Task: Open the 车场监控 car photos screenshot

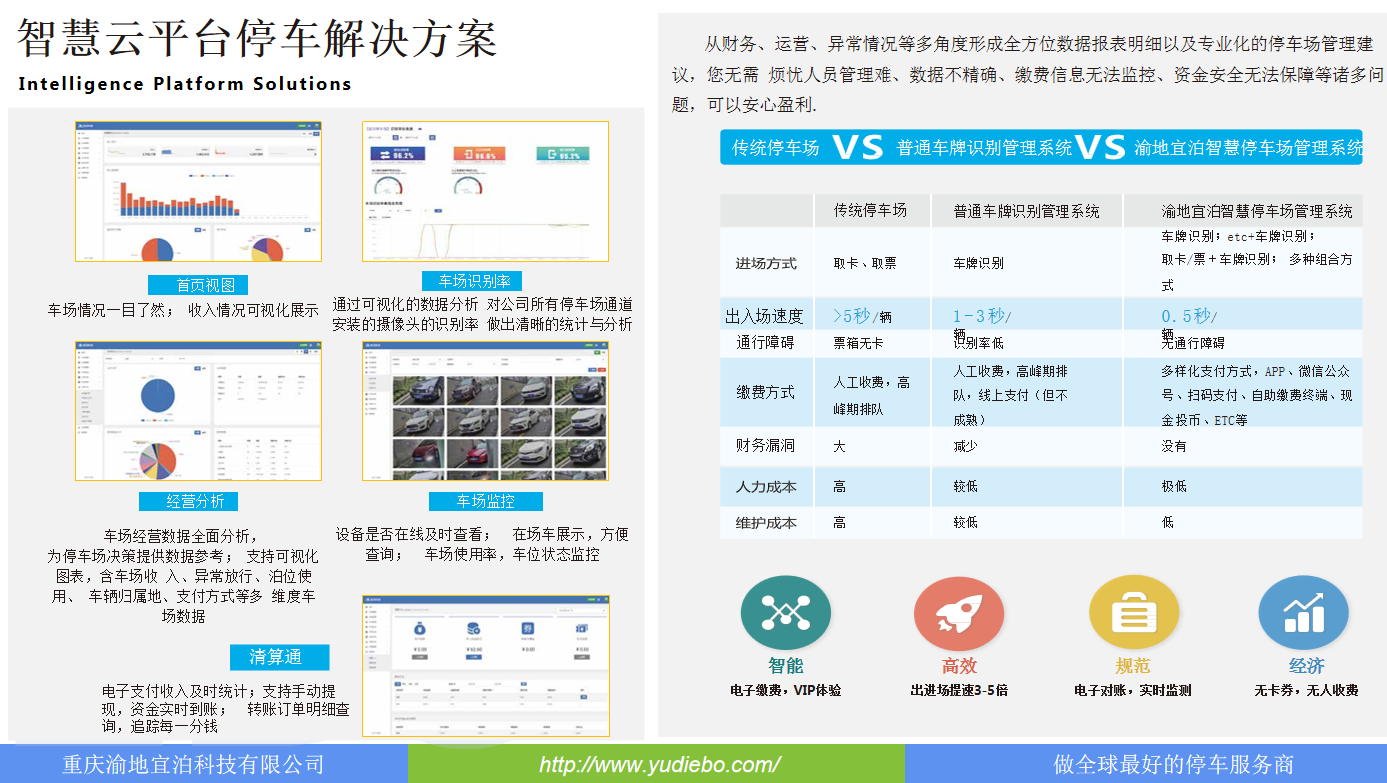Action: click(x=485, y=411)
